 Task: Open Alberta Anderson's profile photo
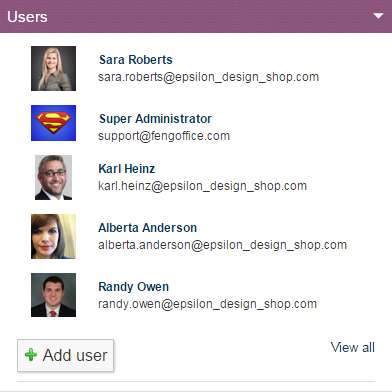click(x=53, y=236)
